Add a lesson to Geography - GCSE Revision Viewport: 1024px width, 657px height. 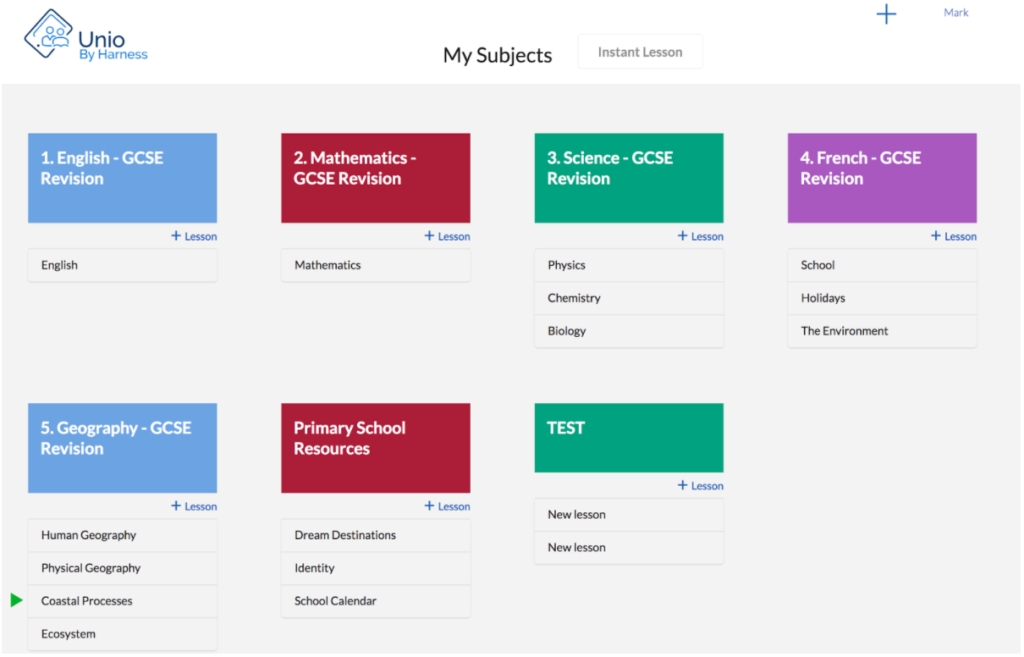click(194, 507)
